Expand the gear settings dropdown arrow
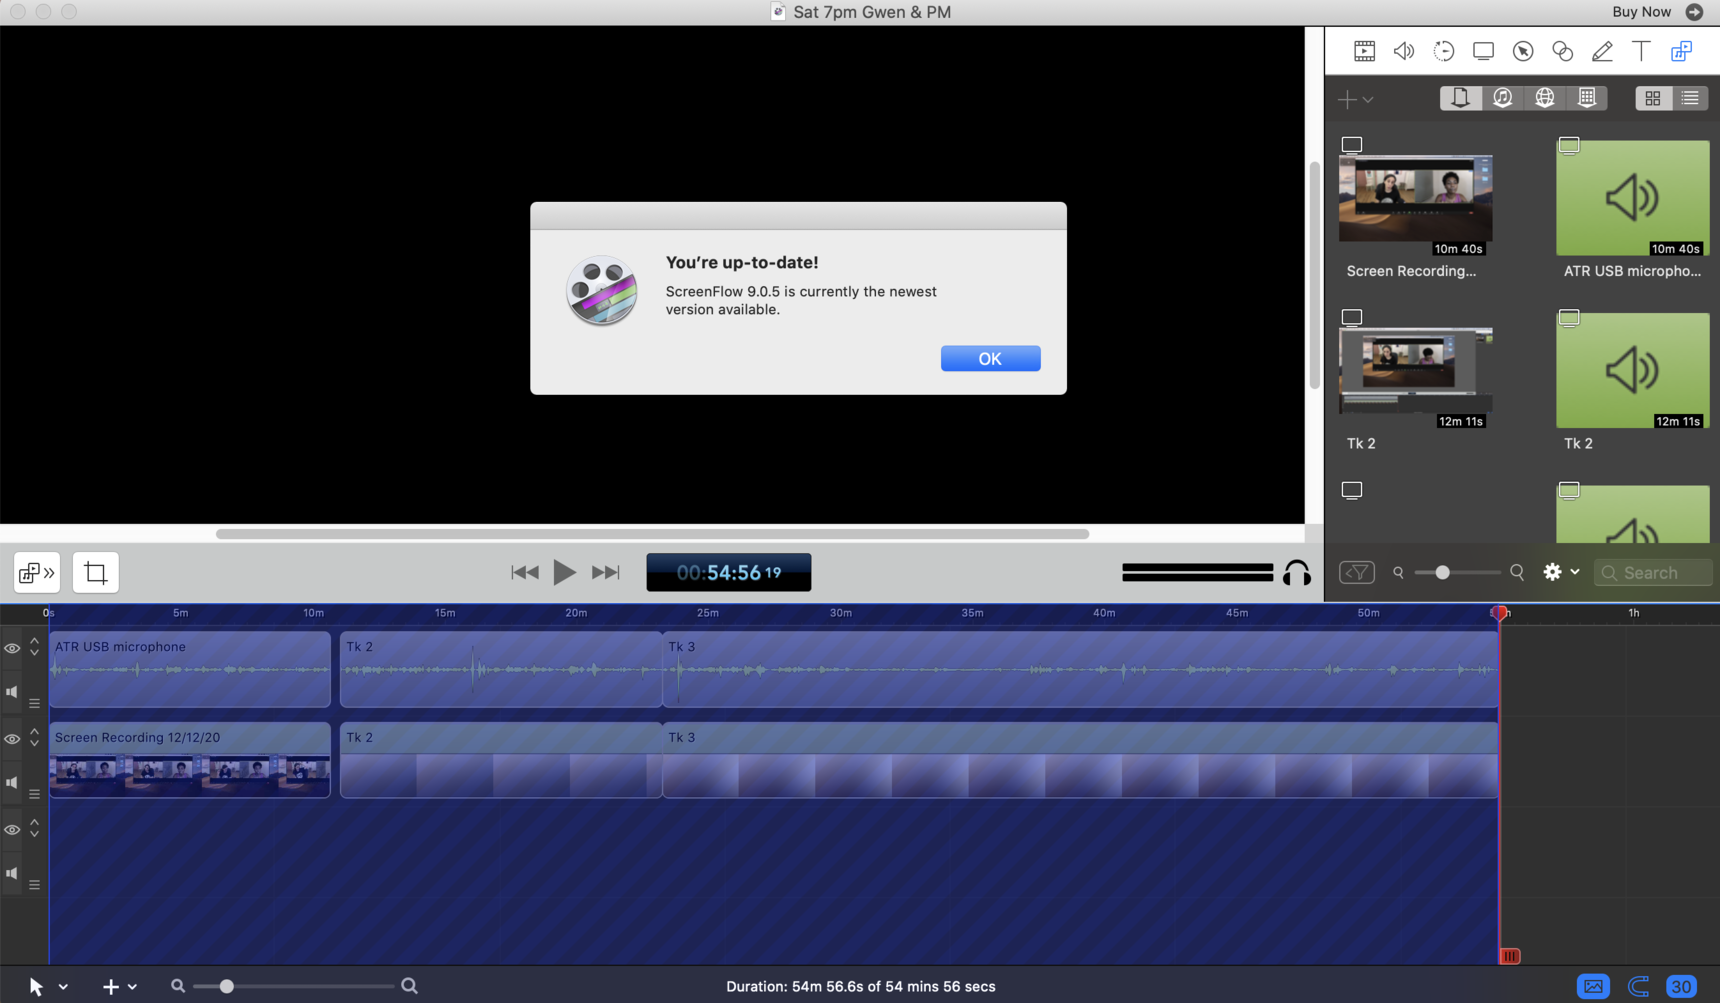The image size is (1720, 1003). [1575, 572]
